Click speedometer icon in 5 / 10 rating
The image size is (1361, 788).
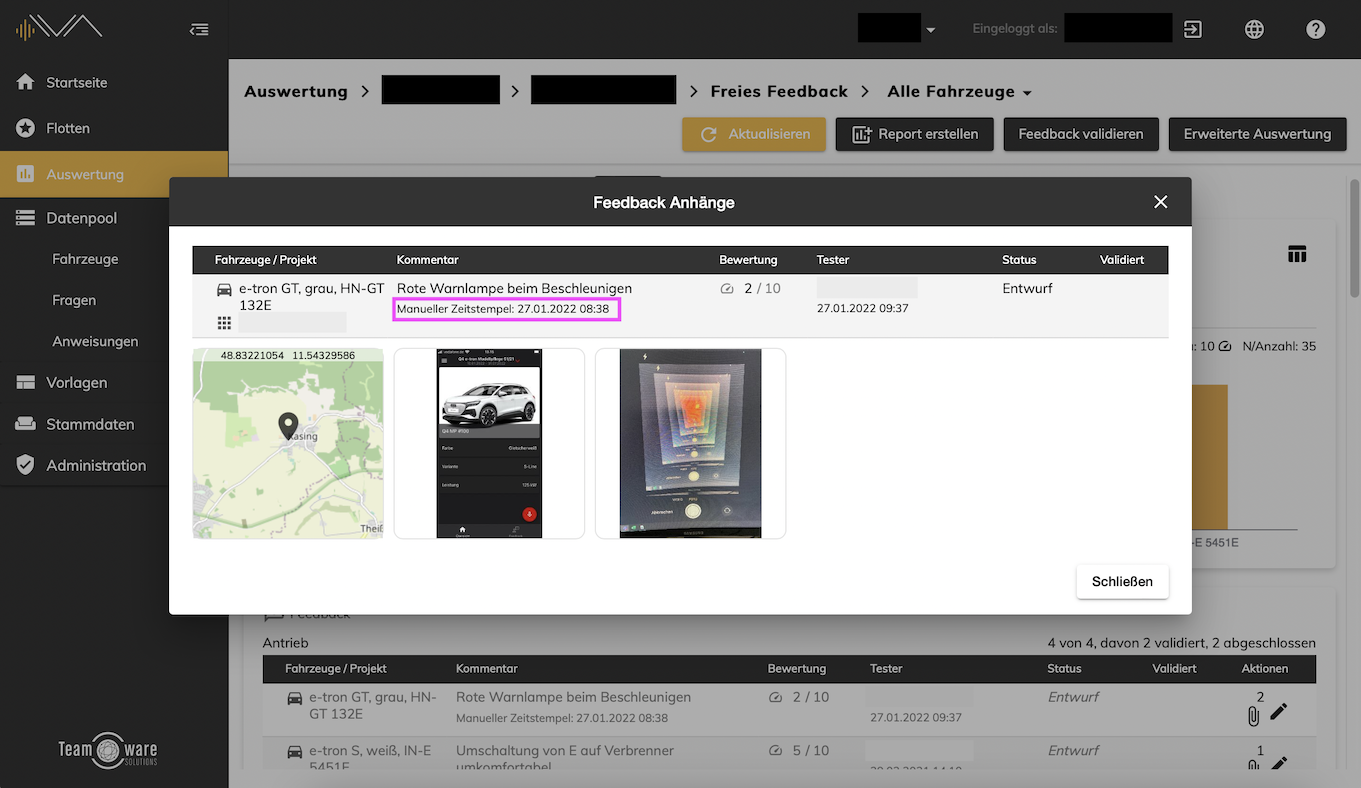775,751
